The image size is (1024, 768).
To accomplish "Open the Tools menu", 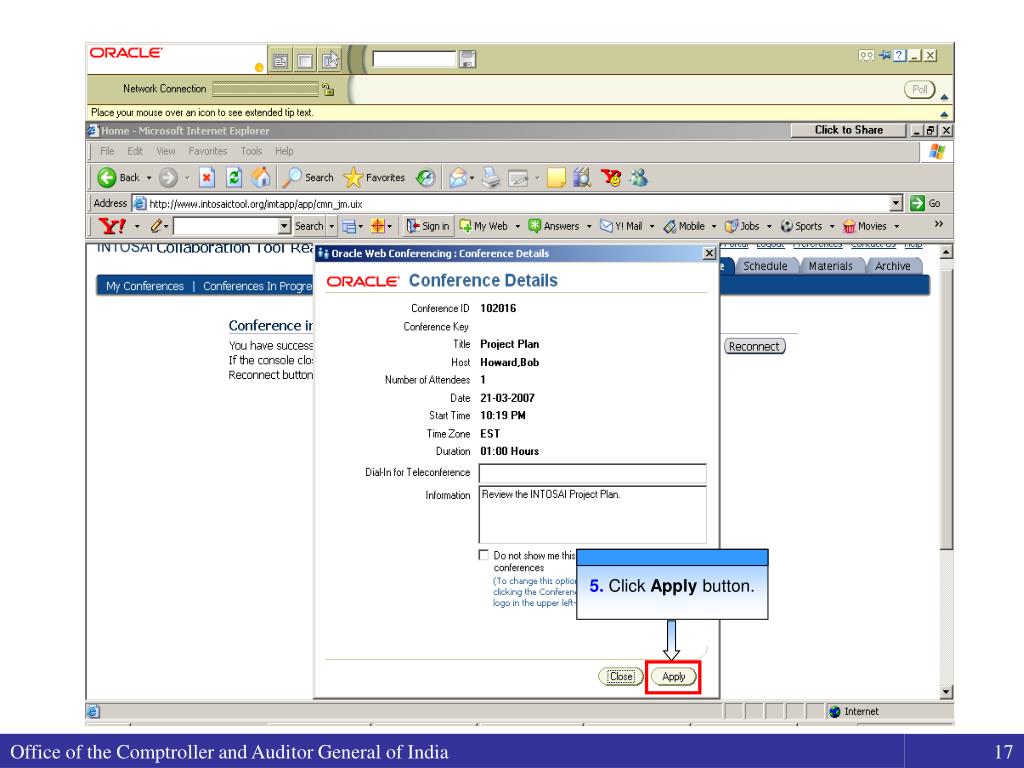I will pos(251,151).
